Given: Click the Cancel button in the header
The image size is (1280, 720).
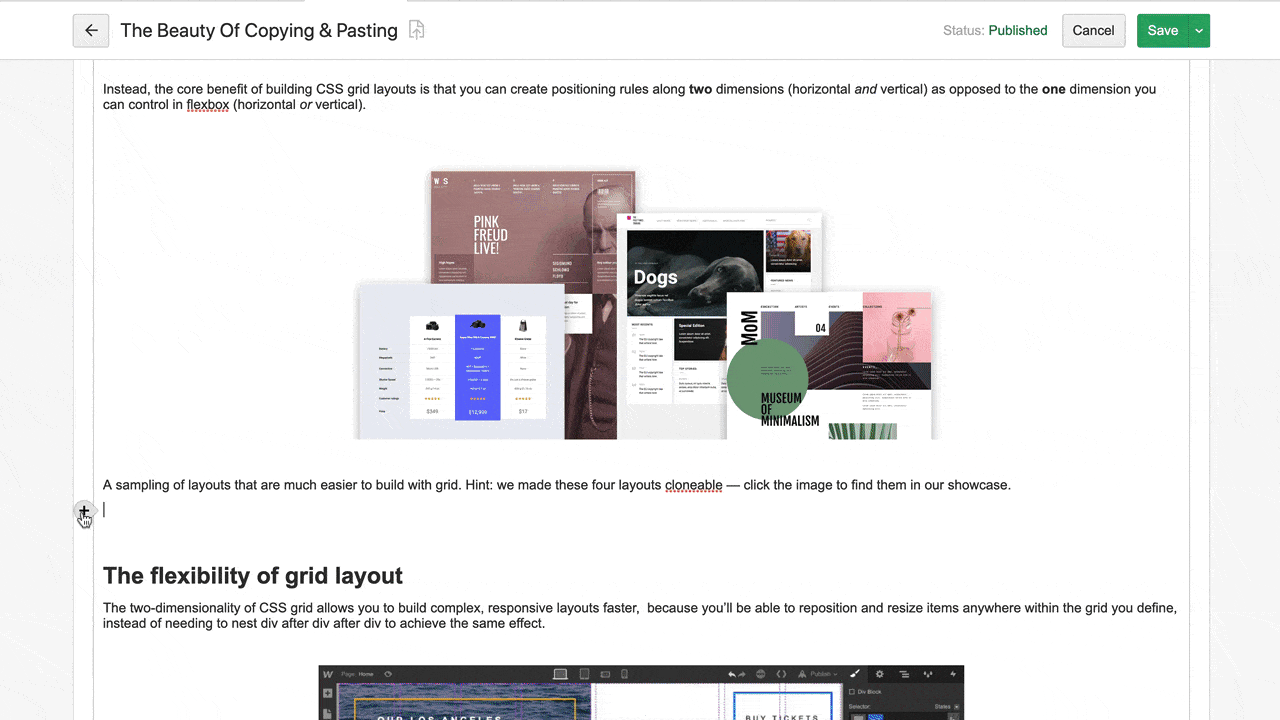Looking at the screenshot, I should point(1093,30).
